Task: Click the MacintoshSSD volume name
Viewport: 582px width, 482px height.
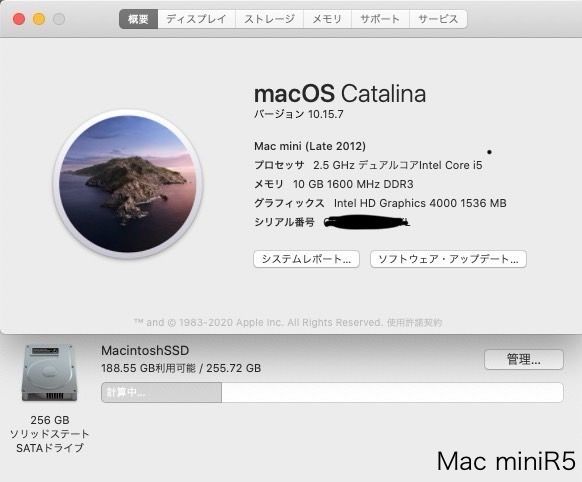Action: click(x=145, y=351)
